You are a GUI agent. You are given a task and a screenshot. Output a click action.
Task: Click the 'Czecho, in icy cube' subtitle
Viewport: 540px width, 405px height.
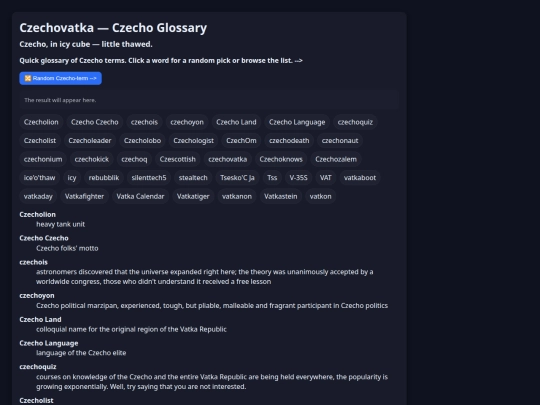(86, 44)
